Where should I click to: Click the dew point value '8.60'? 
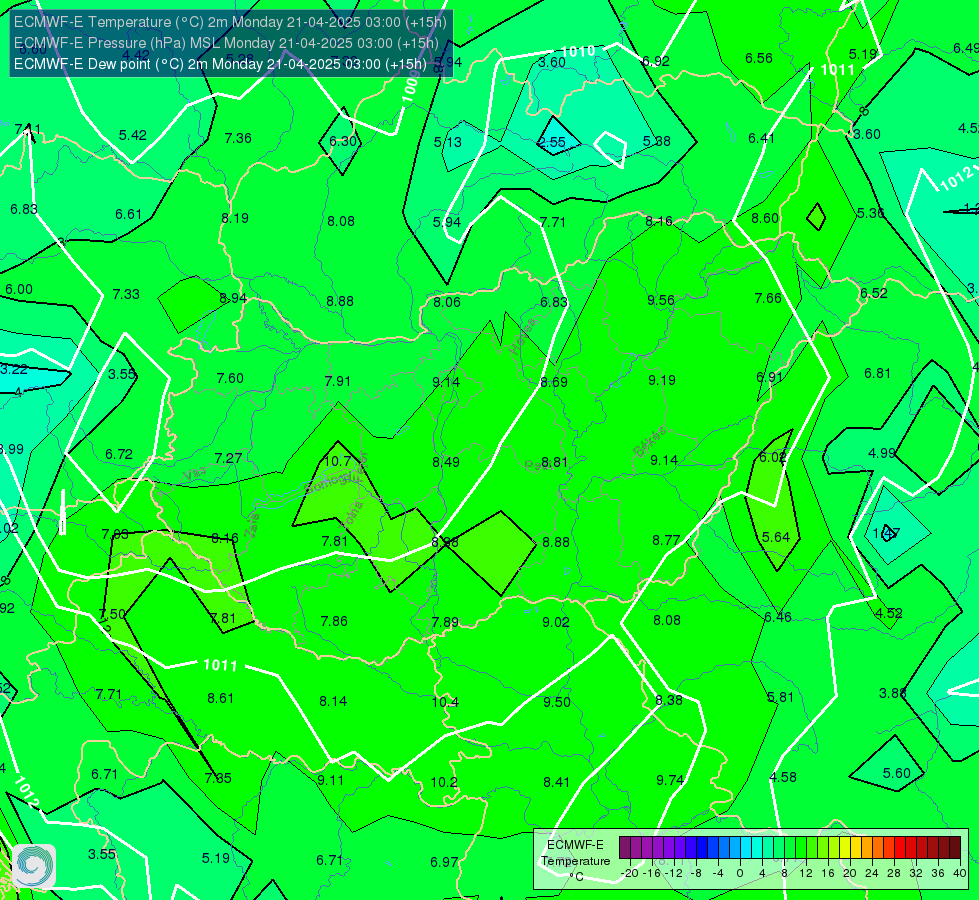click(765, 218)
